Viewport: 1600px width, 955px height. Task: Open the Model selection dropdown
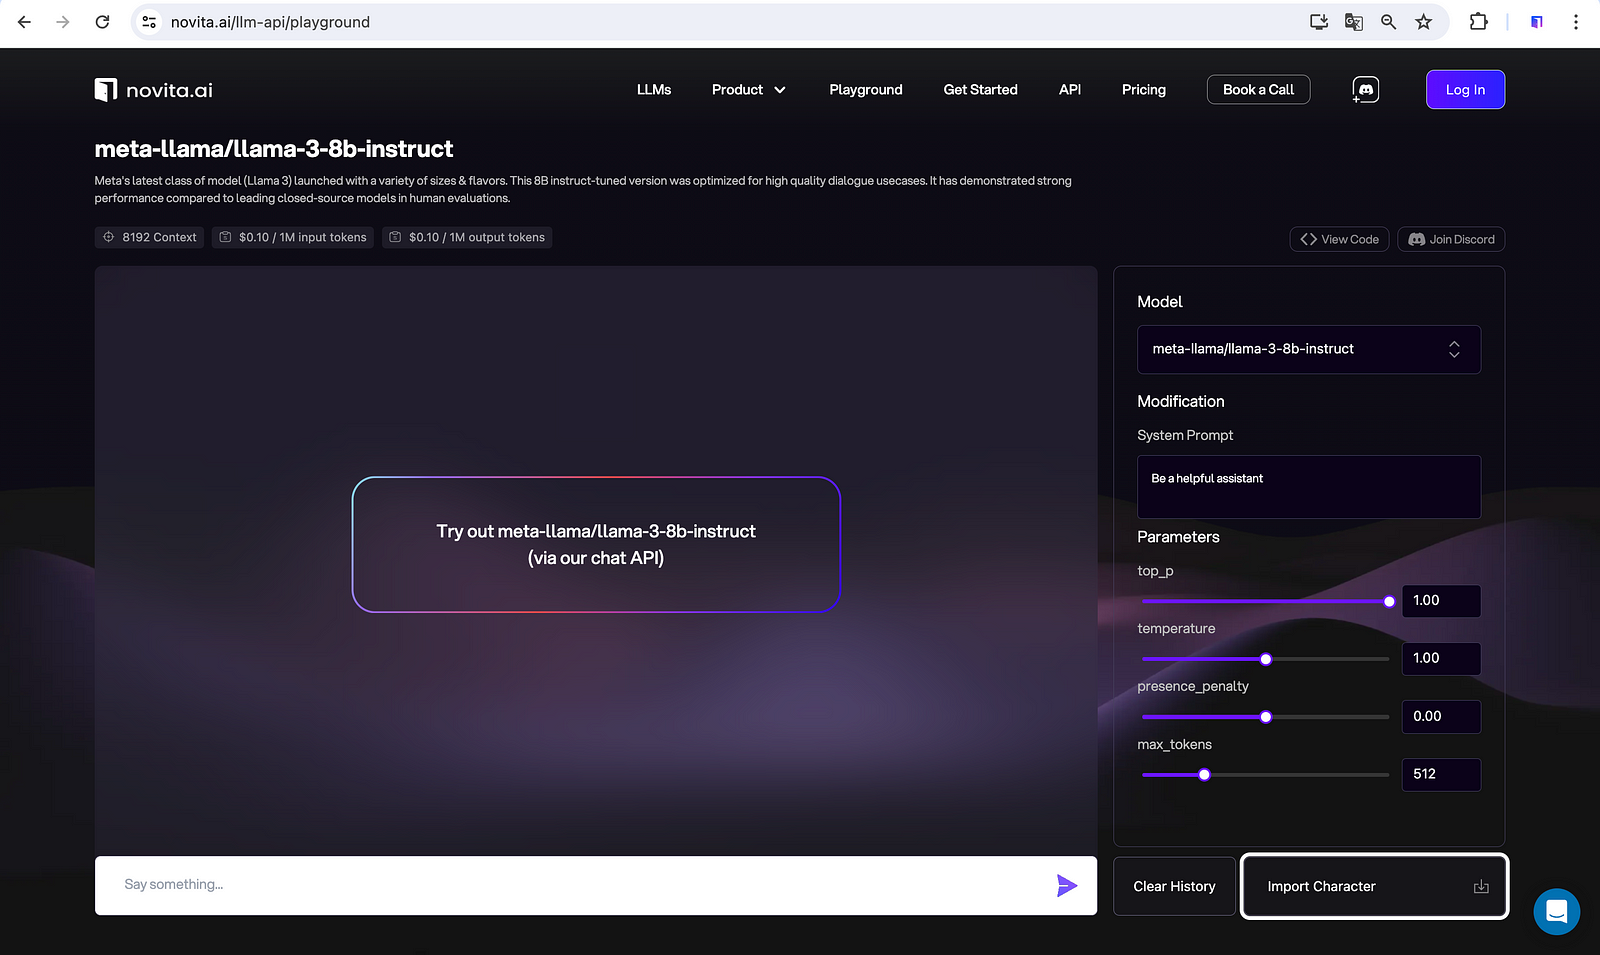pyautogui.click(x=1309, y=349)
